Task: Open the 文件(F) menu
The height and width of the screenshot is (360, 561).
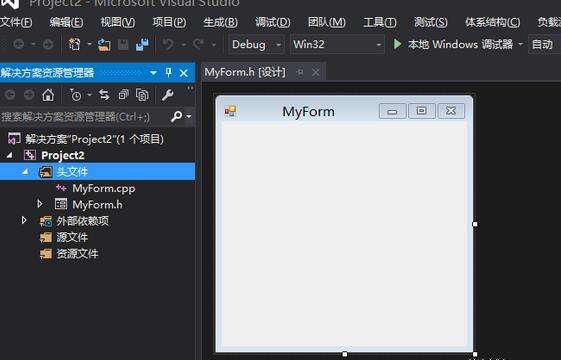Action: (x=16, y=22)
